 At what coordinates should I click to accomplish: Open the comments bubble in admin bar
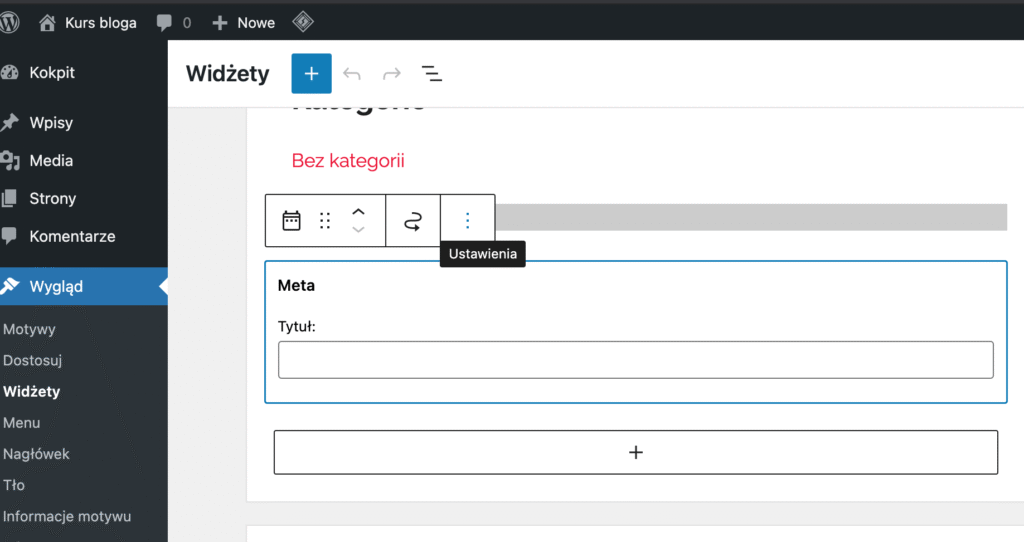173,22
